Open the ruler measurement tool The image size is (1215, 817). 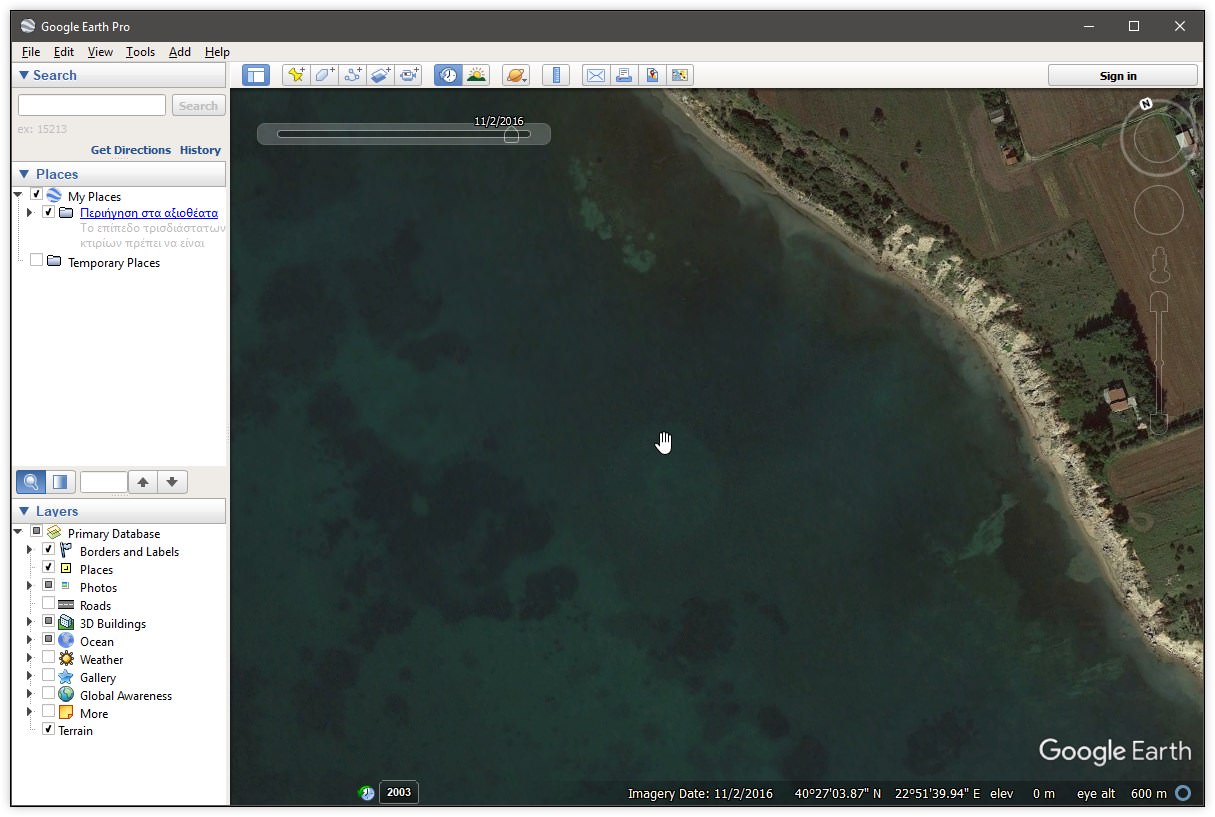556,75
